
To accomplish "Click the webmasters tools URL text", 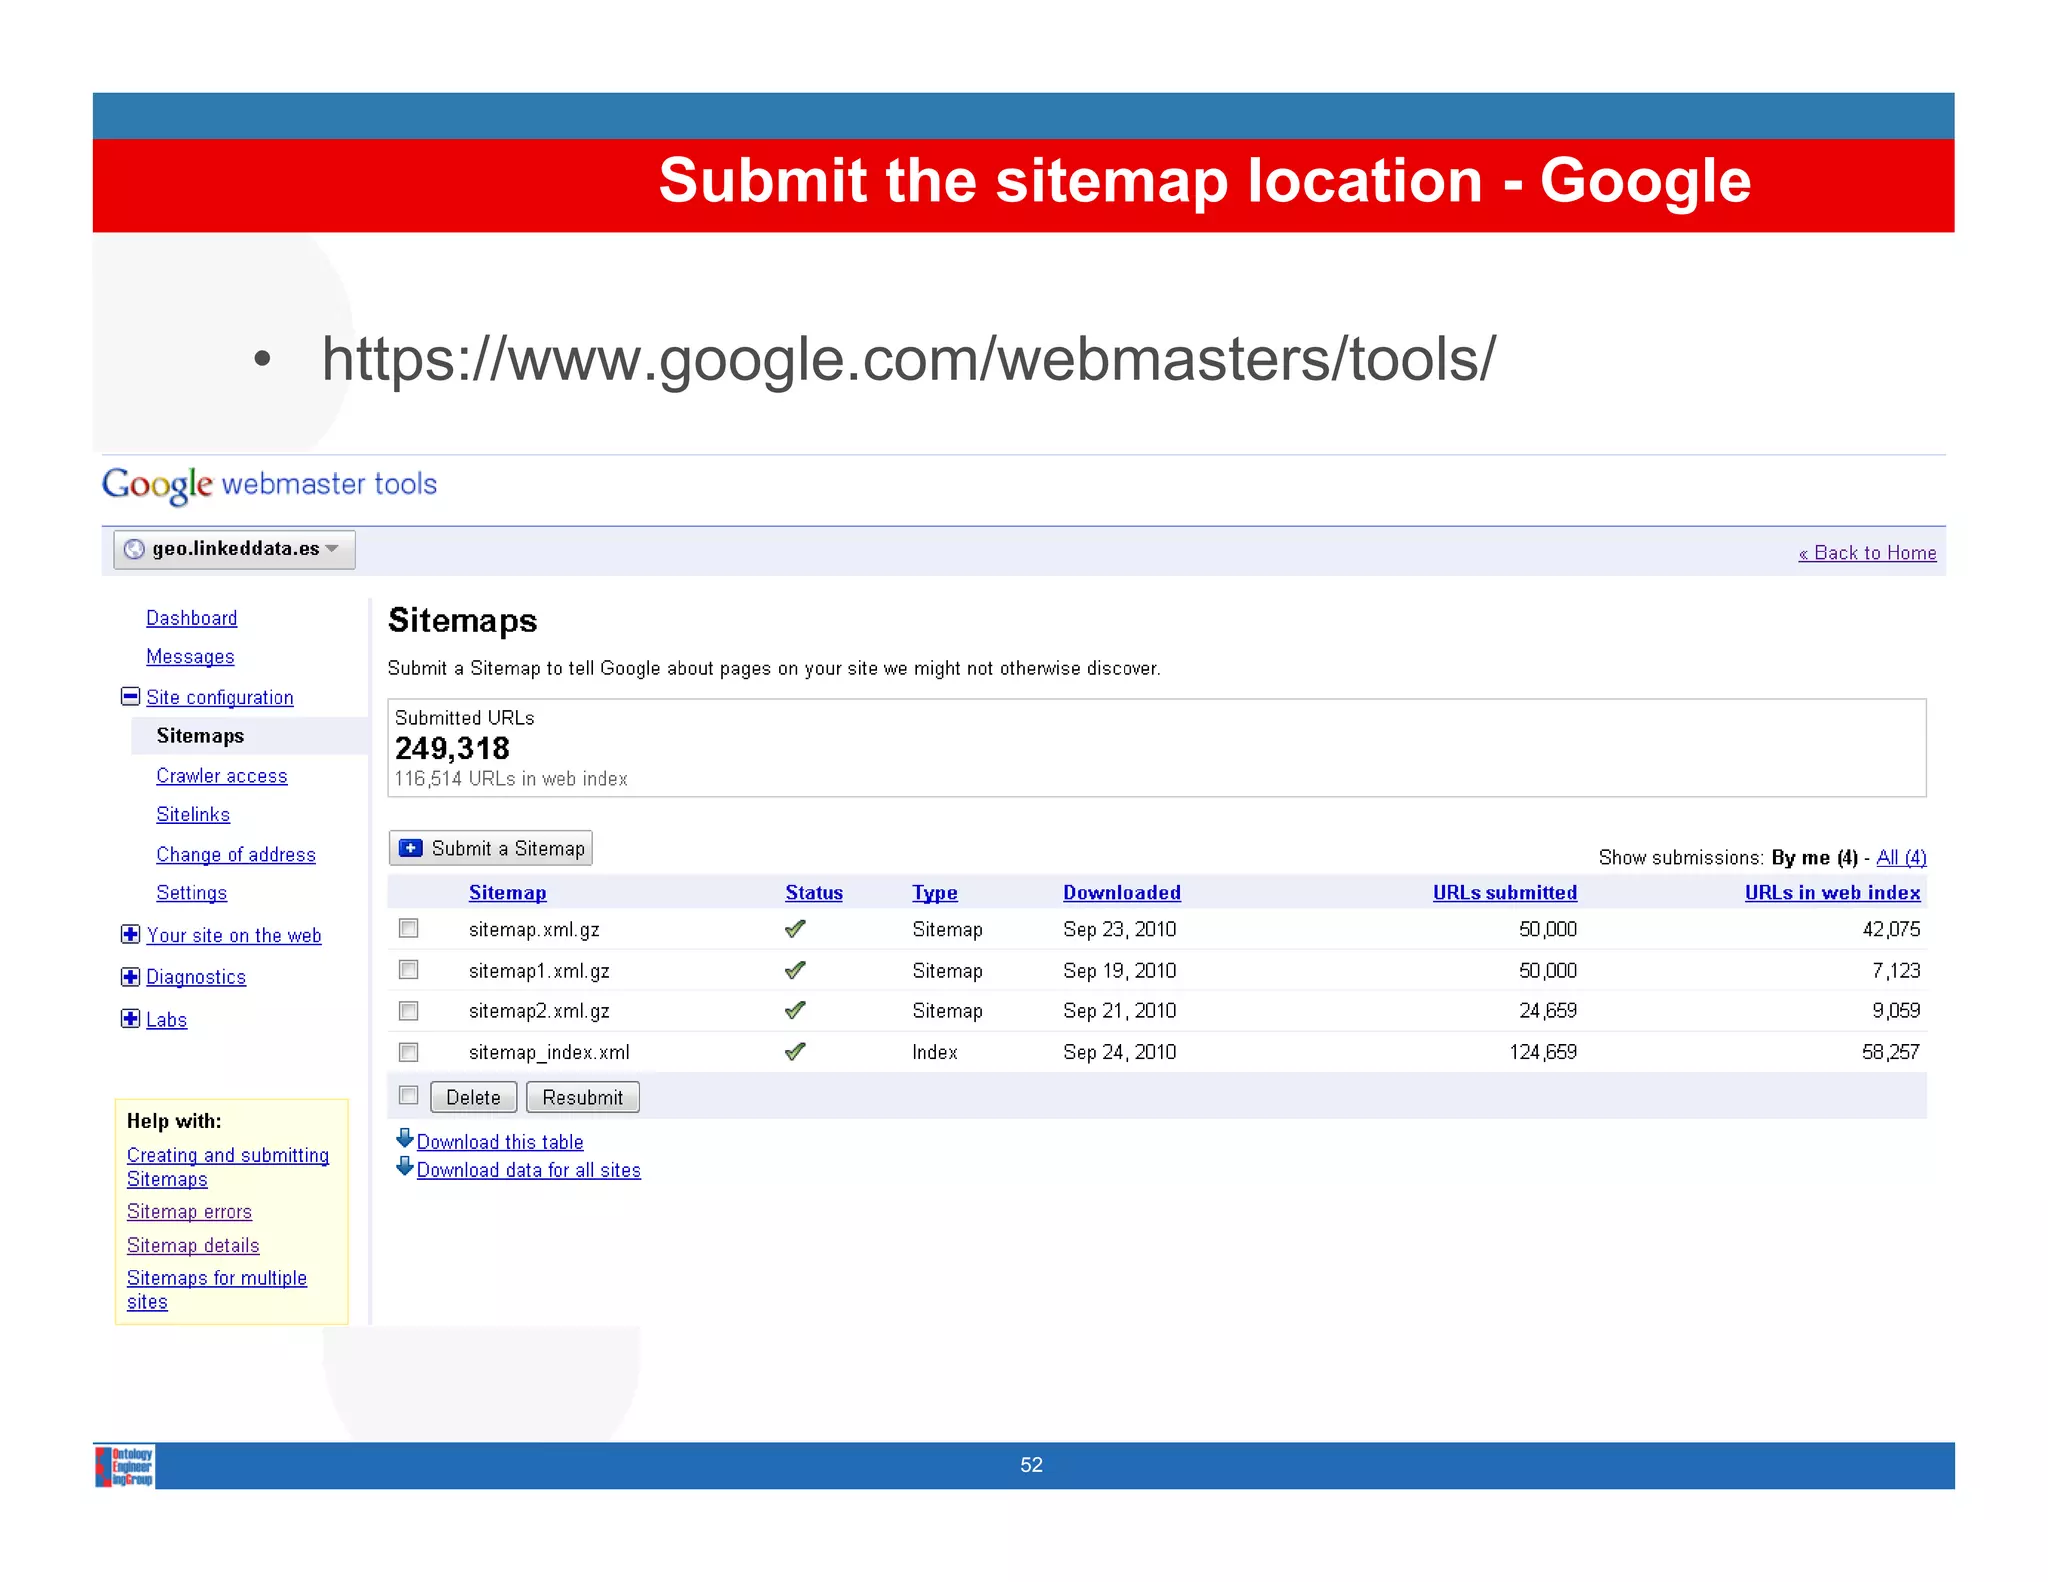I will [908, 360].
